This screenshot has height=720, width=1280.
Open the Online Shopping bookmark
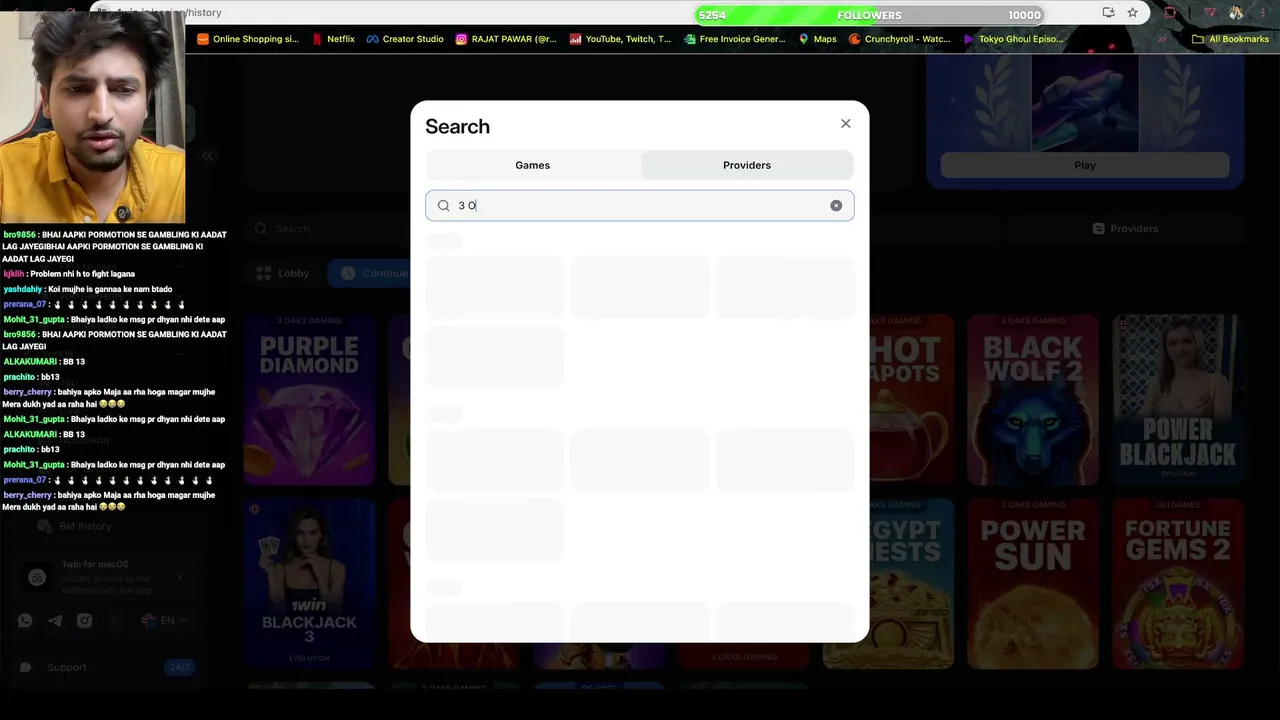(248, 39)
